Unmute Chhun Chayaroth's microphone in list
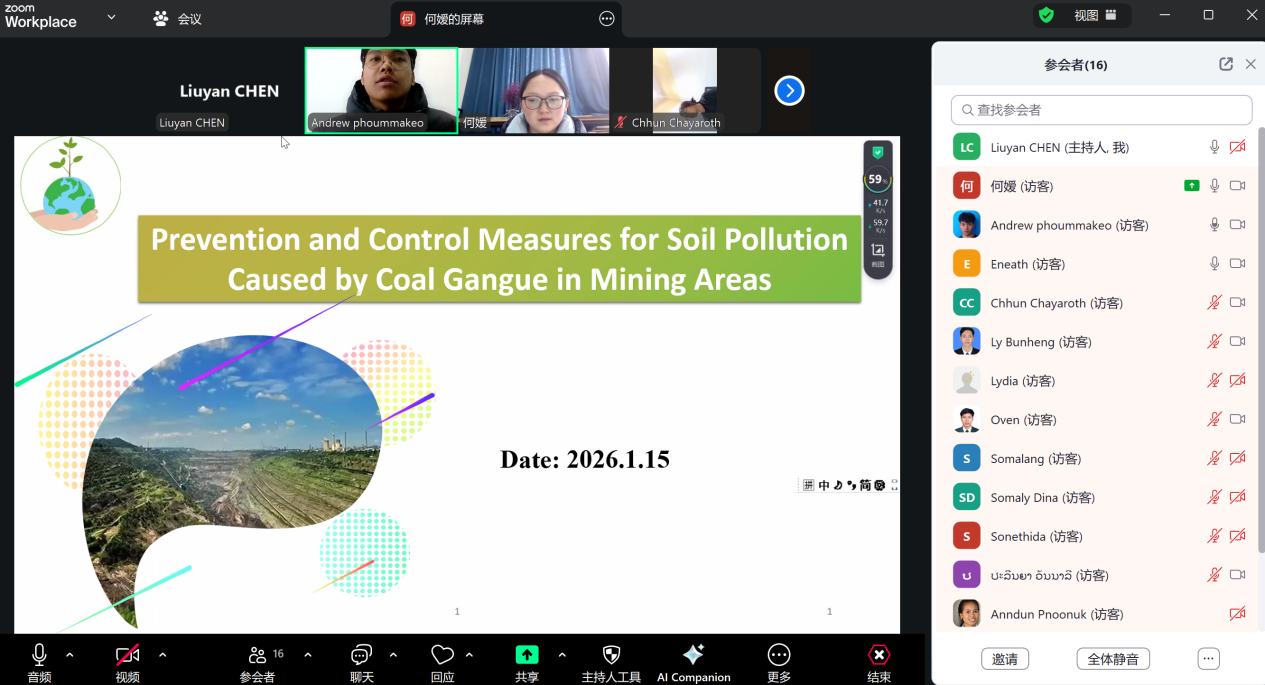 [x=1214, y=303]
